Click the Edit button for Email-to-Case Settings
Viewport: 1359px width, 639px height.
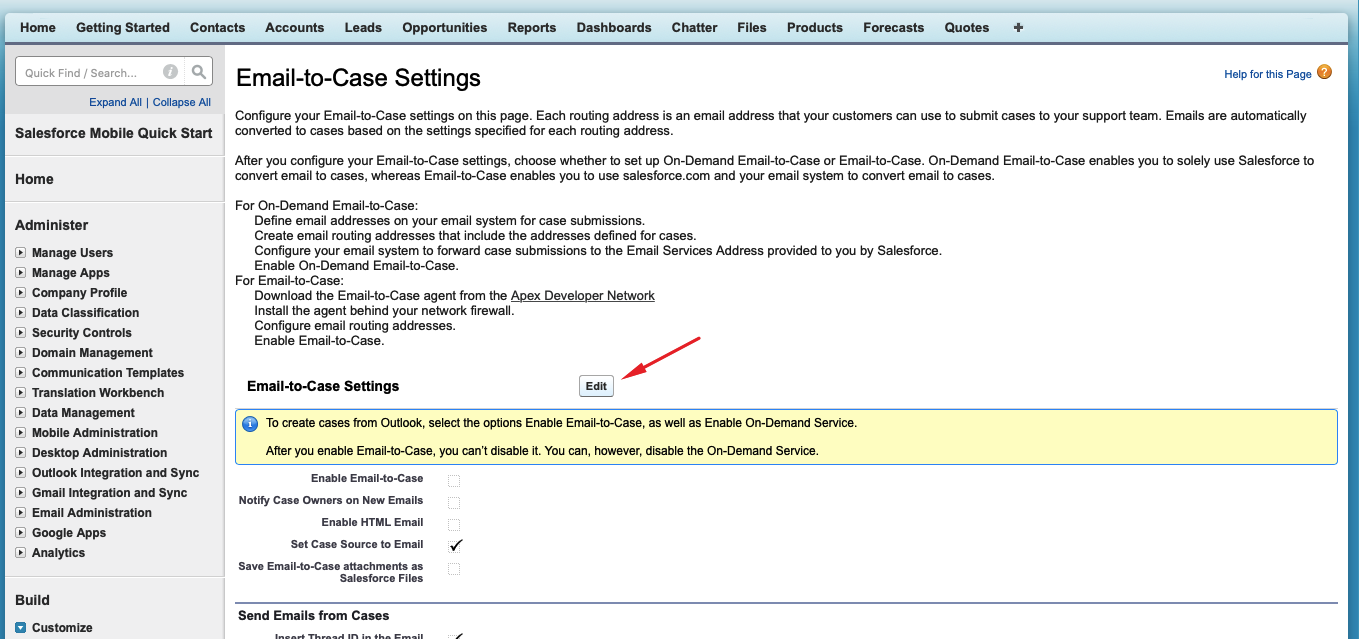(596, 386)
